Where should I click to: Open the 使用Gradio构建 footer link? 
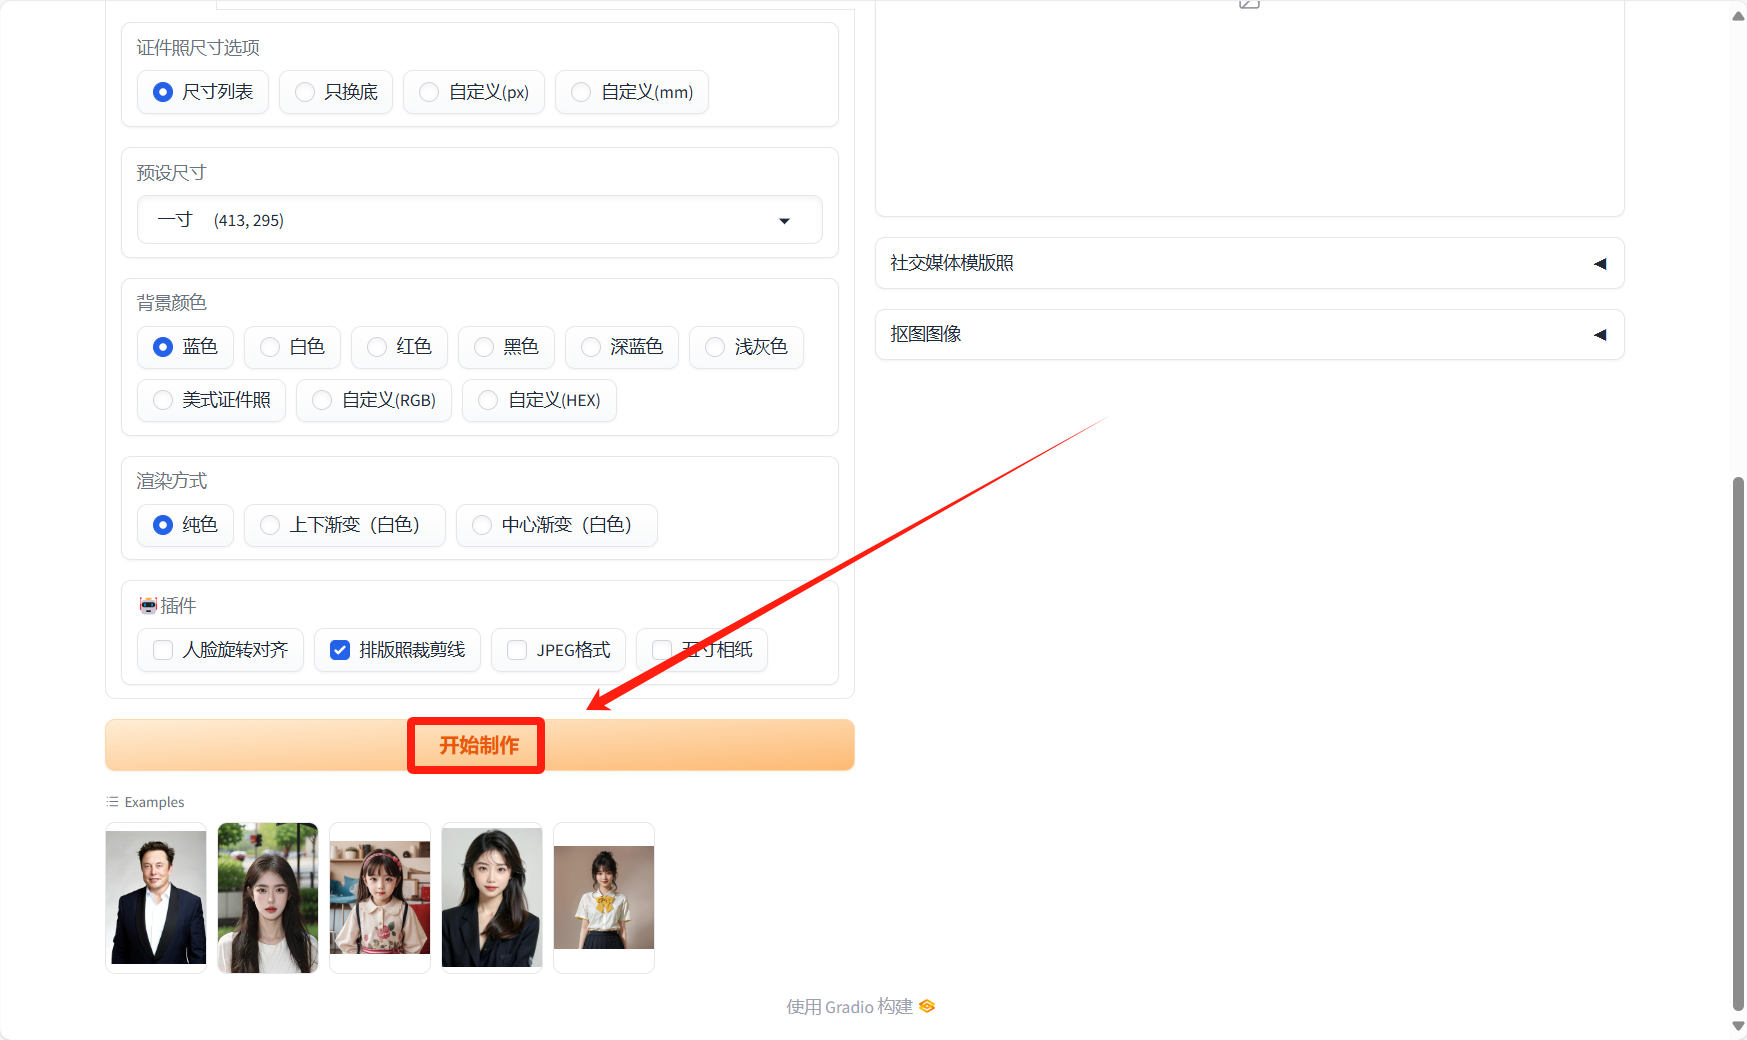click(x=850, y=1006)
